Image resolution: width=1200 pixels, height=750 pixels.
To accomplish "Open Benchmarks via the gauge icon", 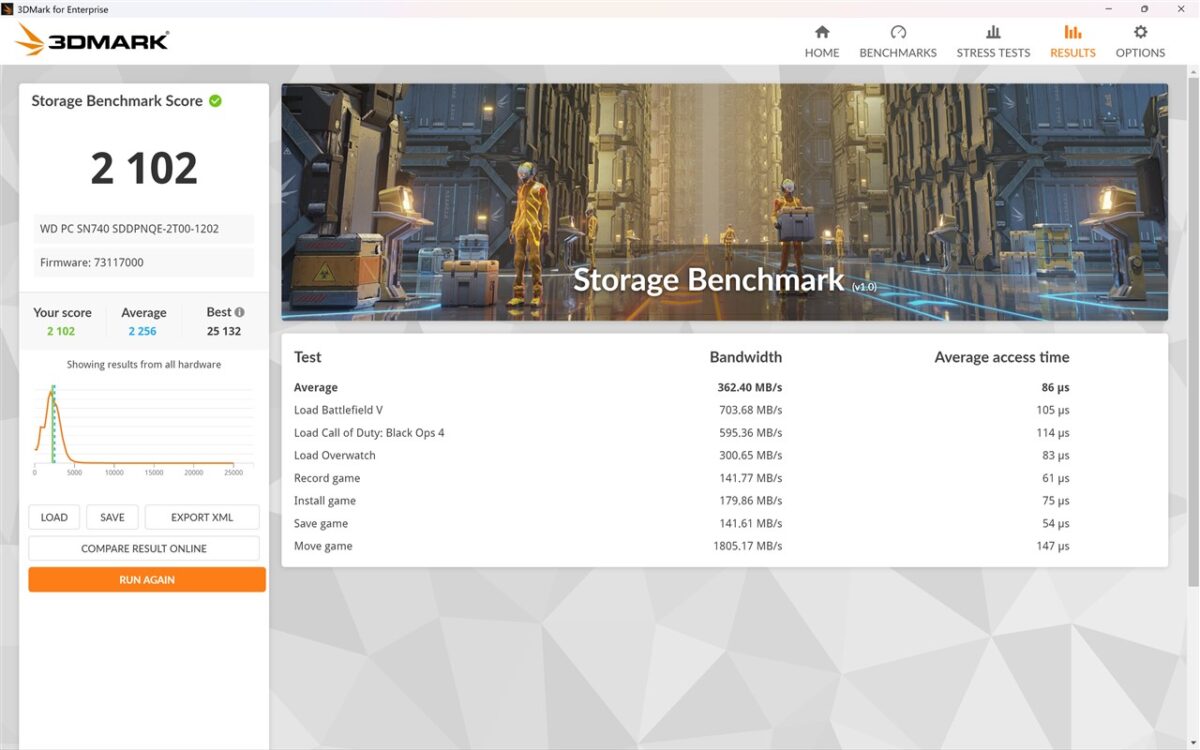I will coord(898,33).
